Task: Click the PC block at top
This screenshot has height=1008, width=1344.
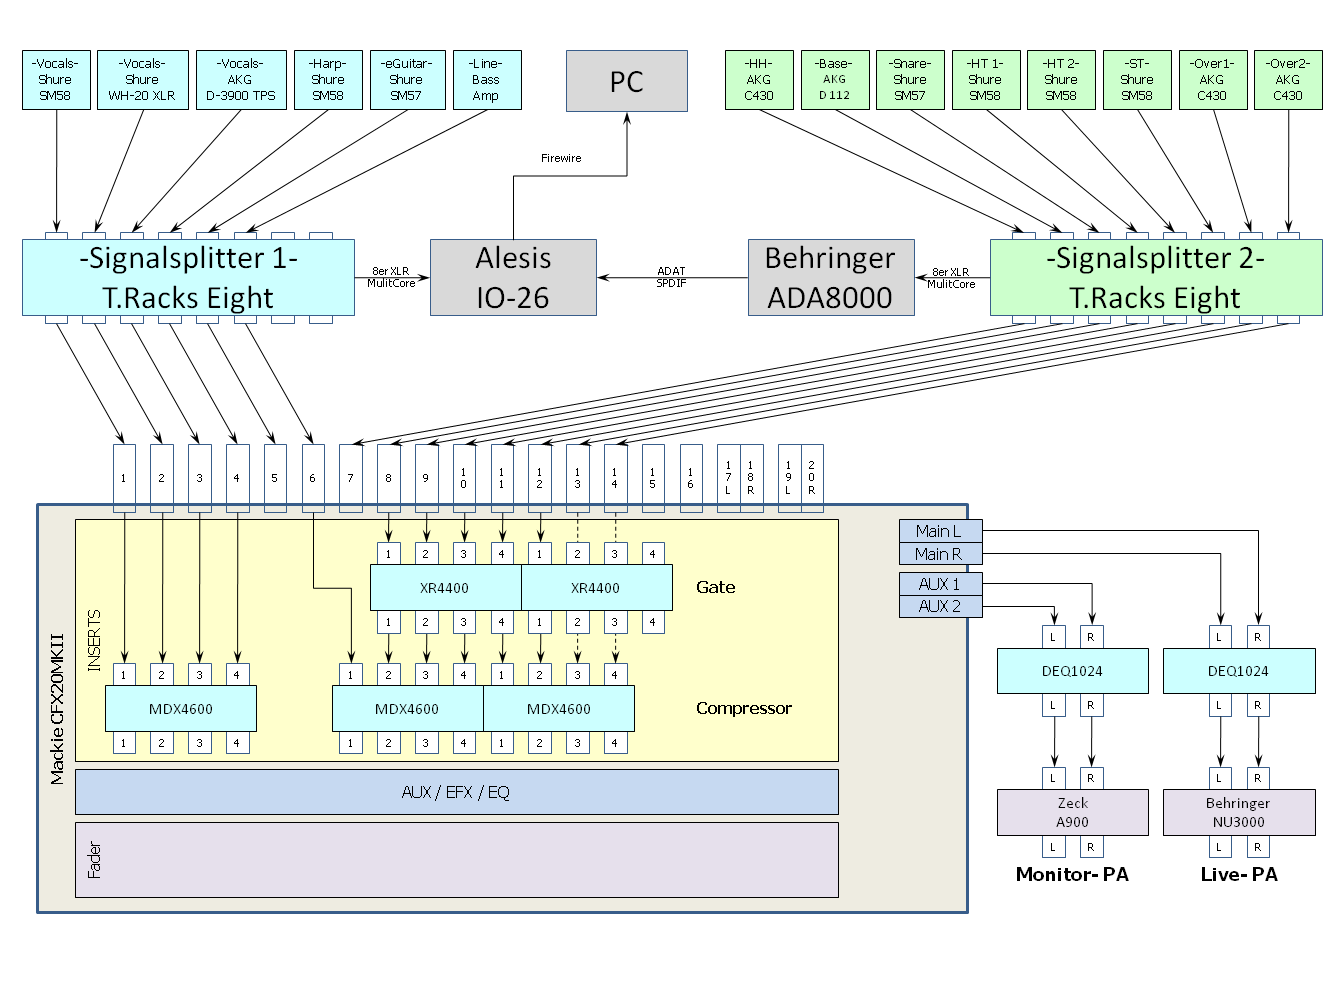Action: click(627, 81)
